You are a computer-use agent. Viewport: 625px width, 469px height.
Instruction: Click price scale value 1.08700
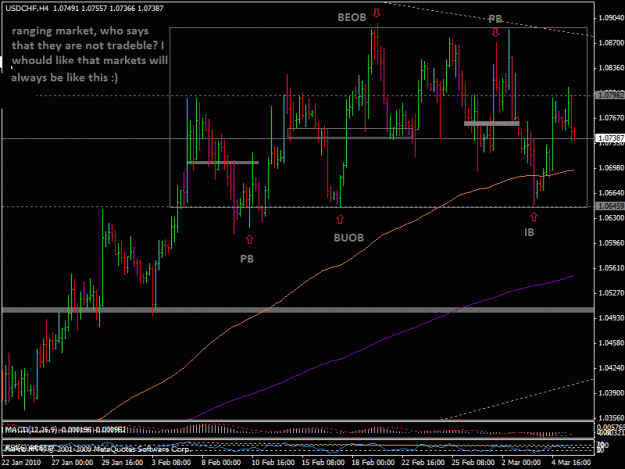pyautogui.click(x=611, y=43)
